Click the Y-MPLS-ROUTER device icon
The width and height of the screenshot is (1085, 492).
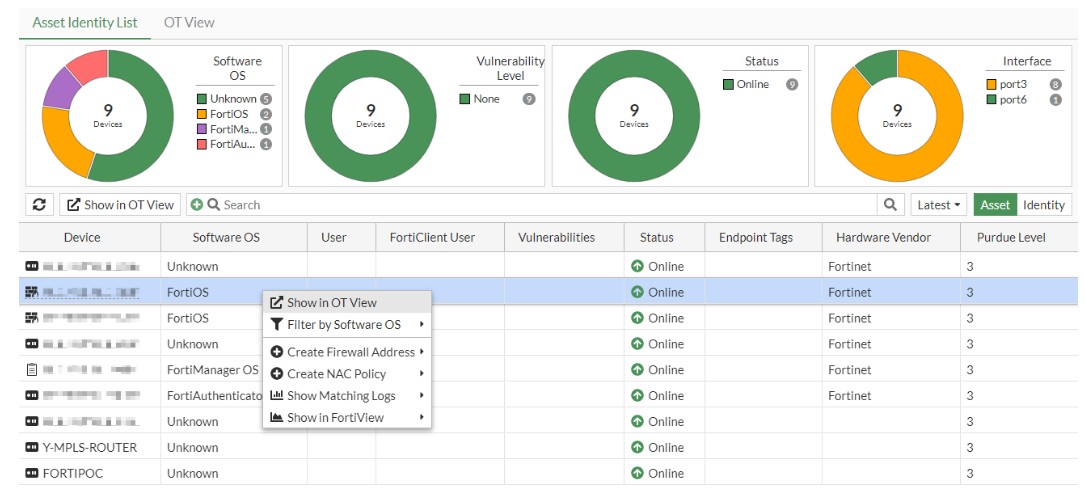[x=31, y=448]
